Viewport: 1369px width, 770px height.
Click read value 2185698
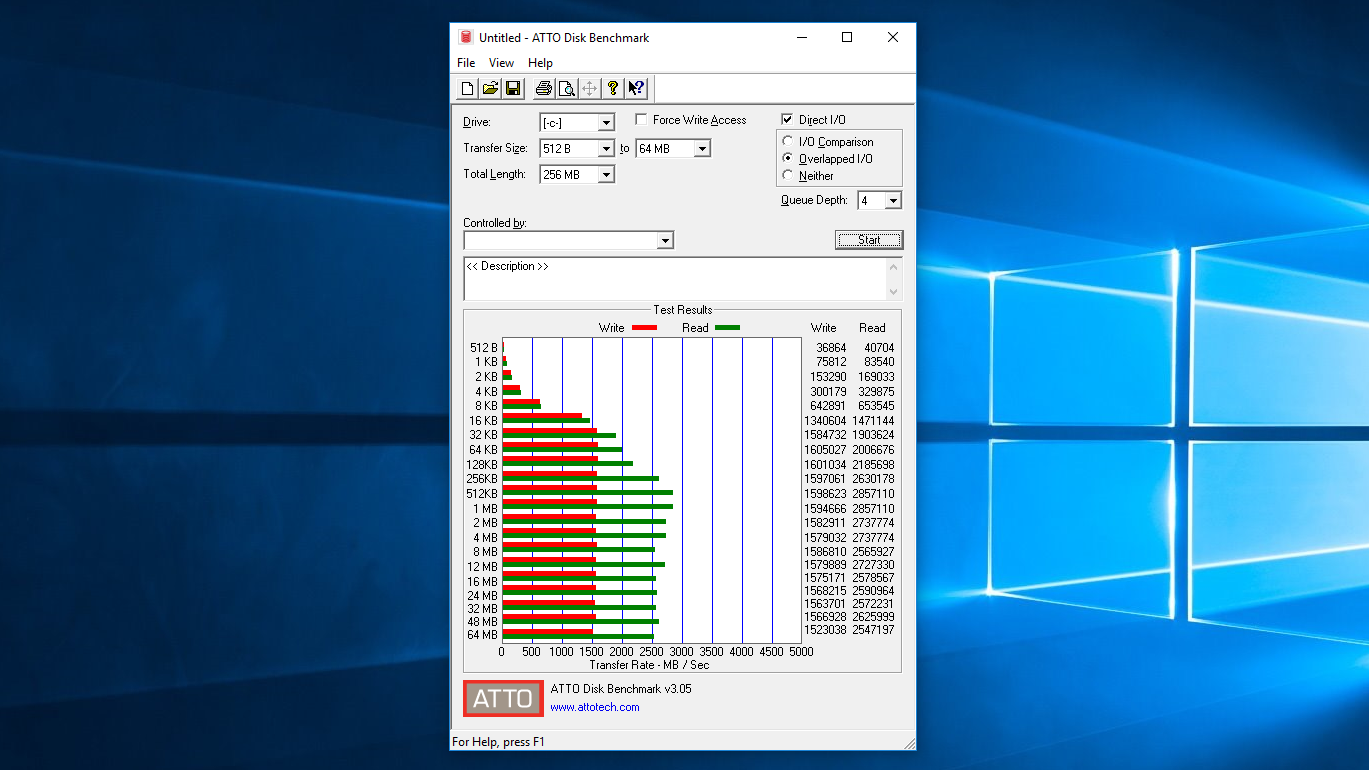[x=873, y=465]
